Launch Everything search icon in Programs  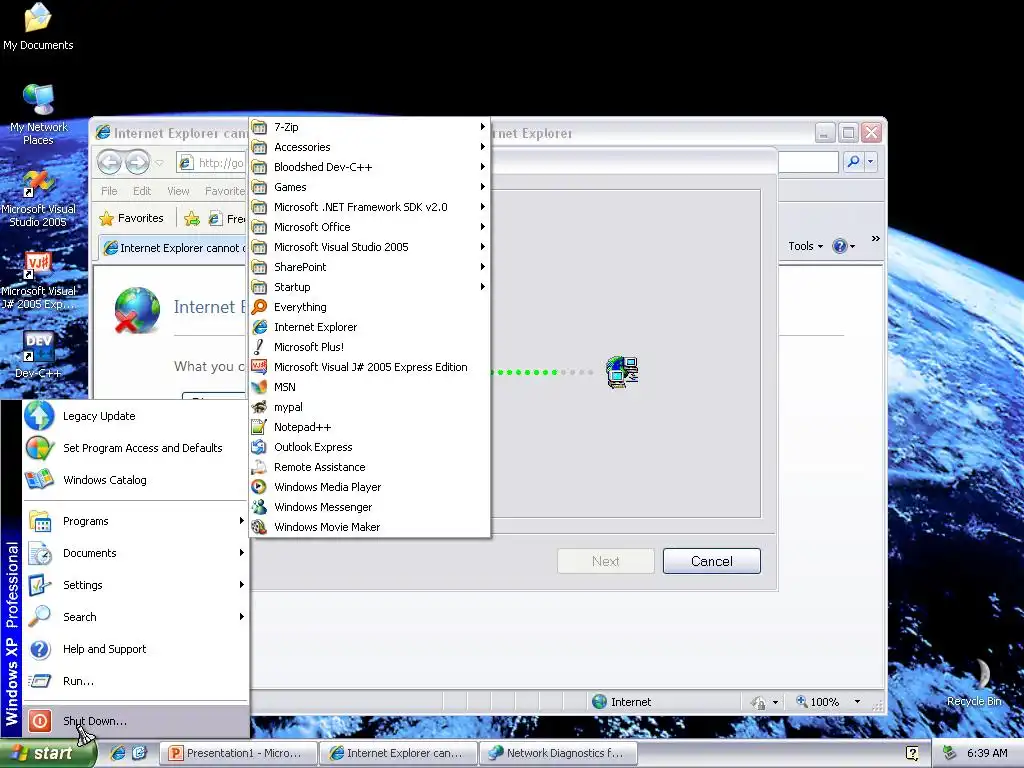click(259, 306)
